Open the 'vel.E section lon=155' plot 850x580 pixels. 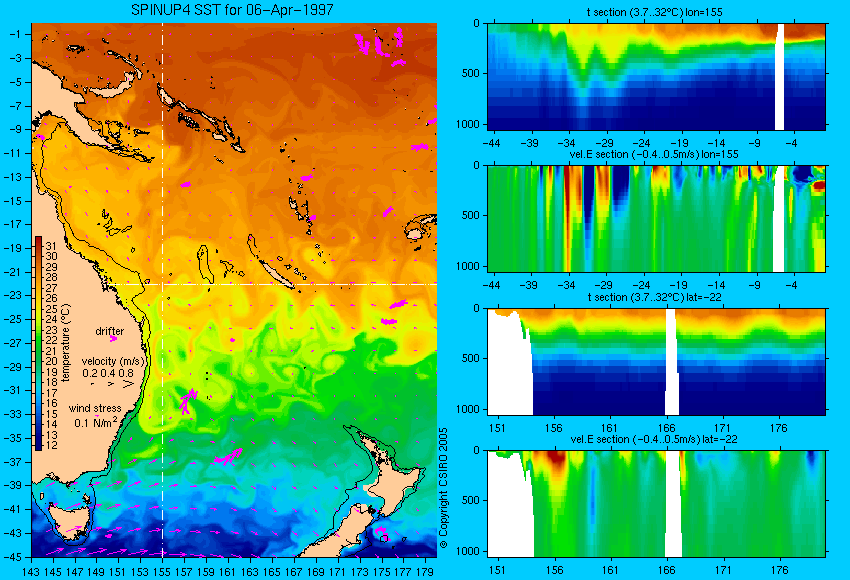click(656, 219)
